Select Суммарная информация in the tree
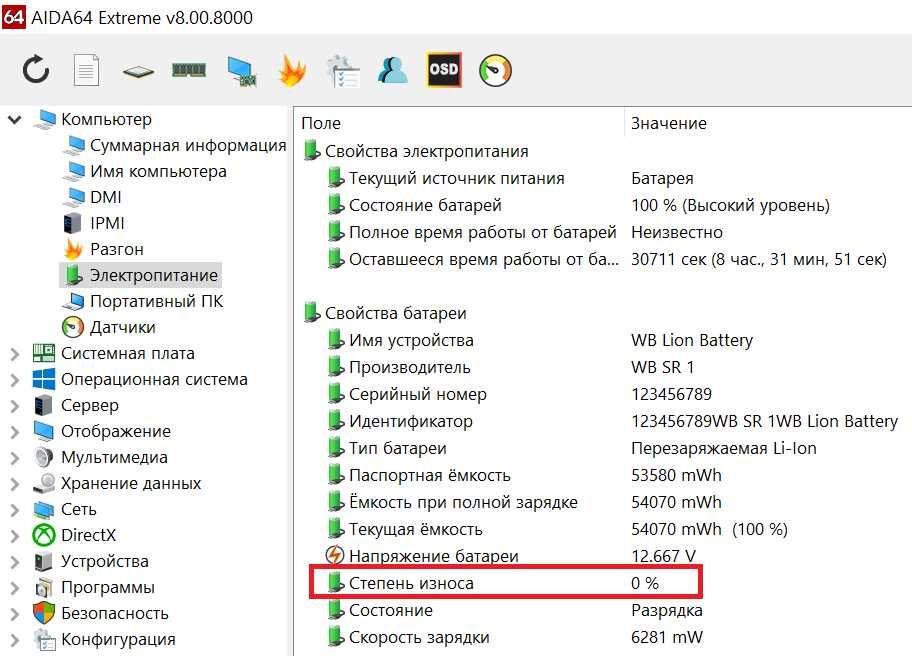Image resolution: width=912 pixels, height=656 pixels. click(x=174, y=145)
